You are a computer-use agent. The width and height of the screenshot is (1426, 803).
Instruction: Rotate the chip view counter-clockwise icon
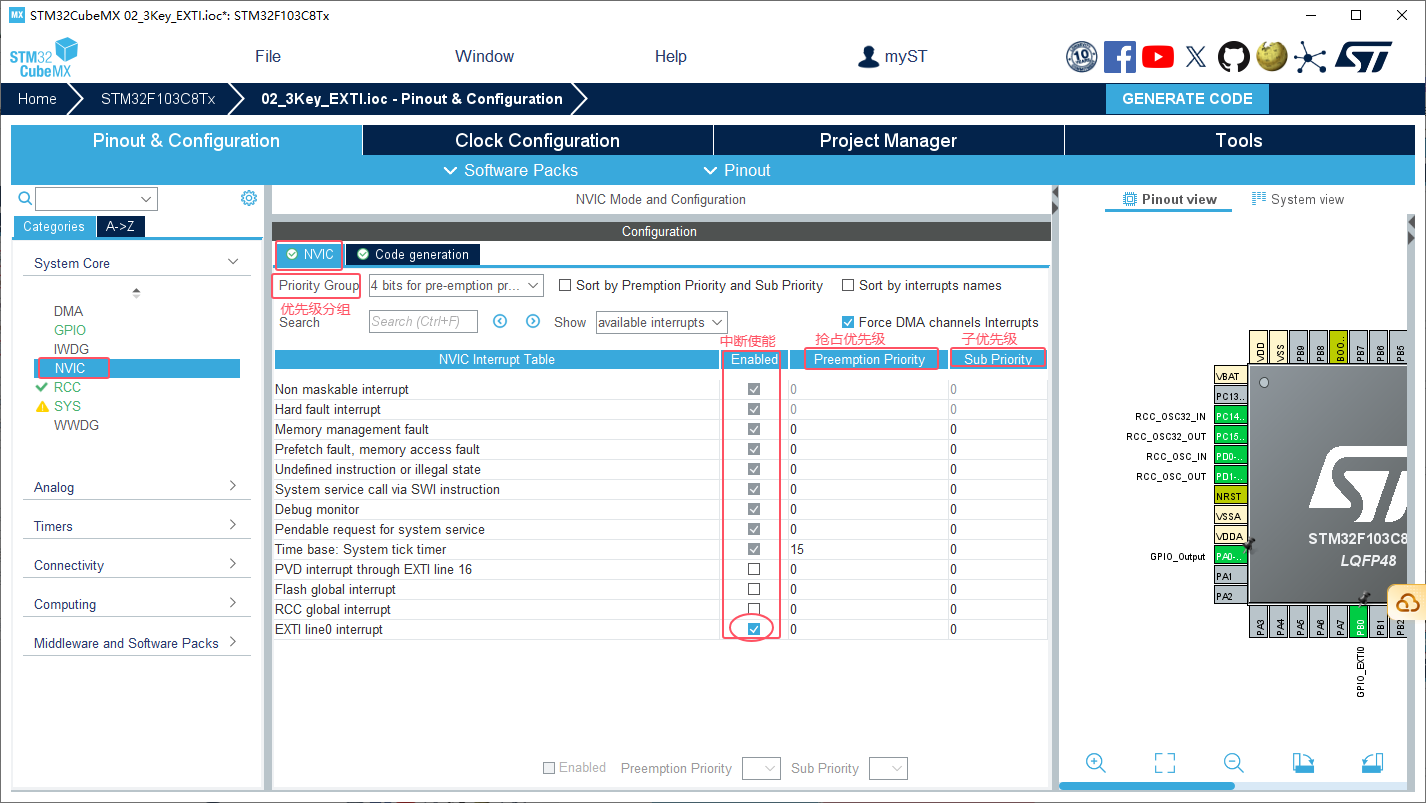1372,763
